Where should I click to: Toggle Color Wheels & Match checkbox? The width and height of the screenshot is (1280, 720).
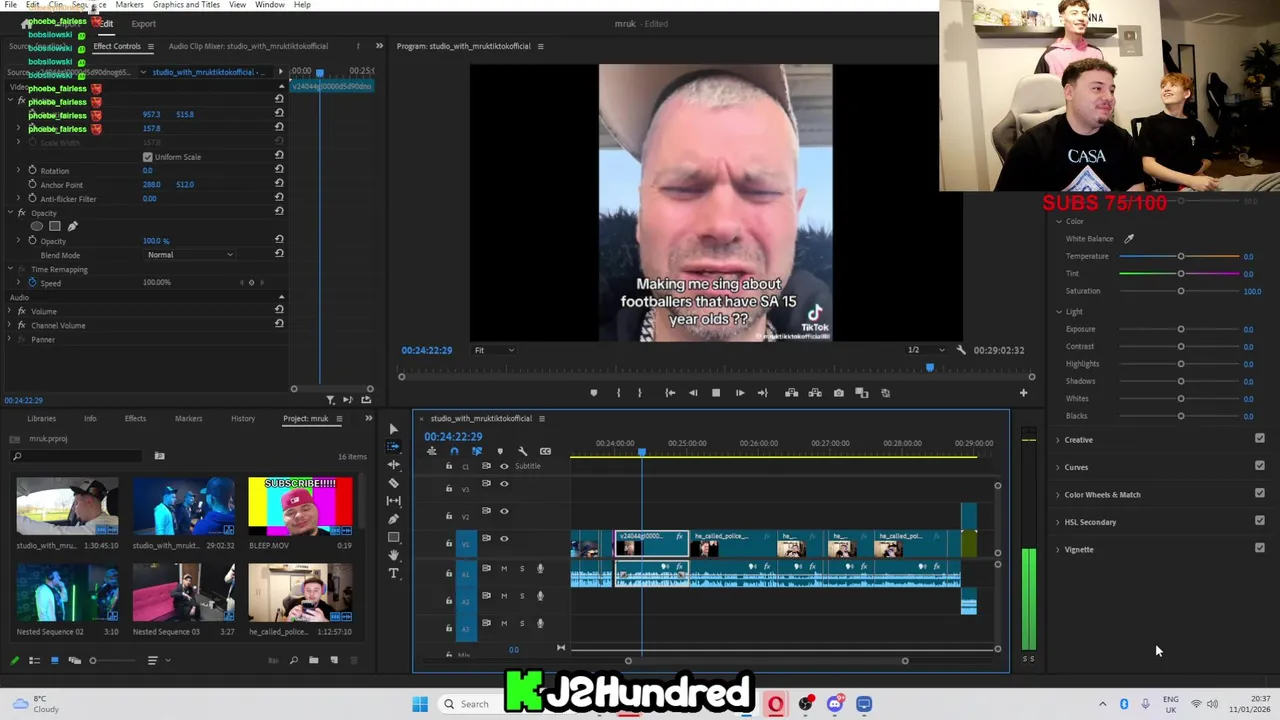[1260, 493]
